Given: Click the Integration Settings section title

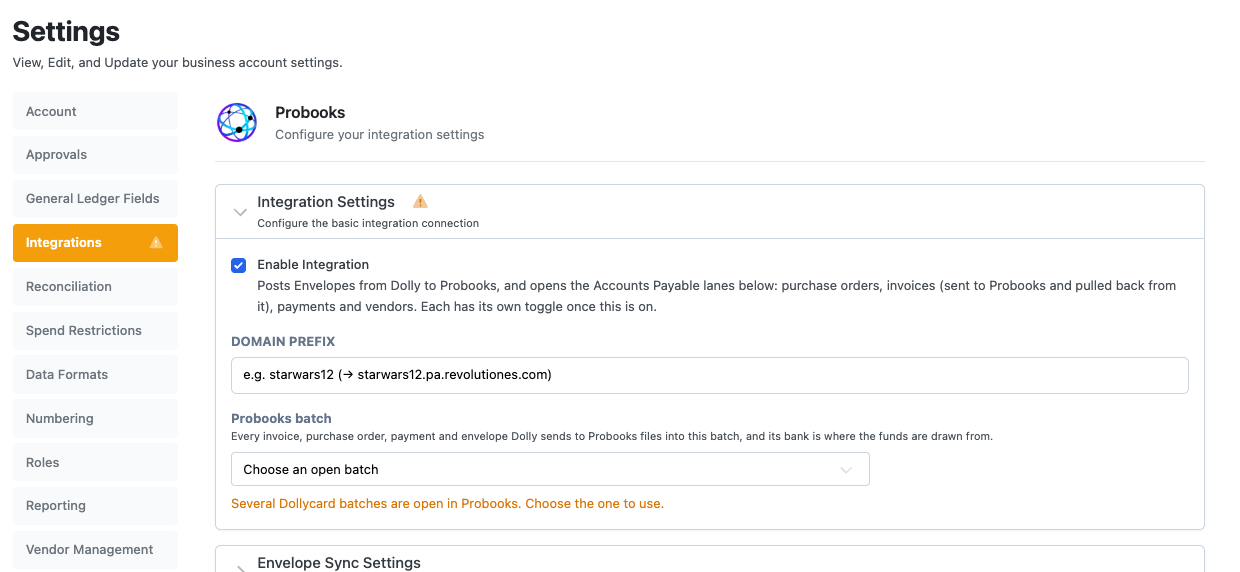Looking at the screenshot, I should tap(326, 202).
